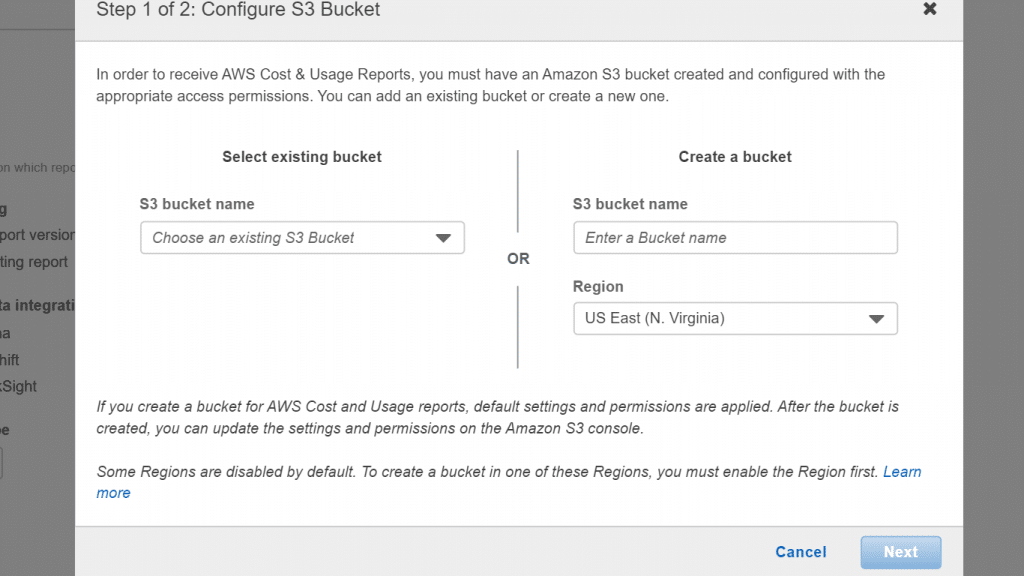The image size is (1024, 576).
Task: Click the 'Select existing bucket' heading
Action: point(302,157)
